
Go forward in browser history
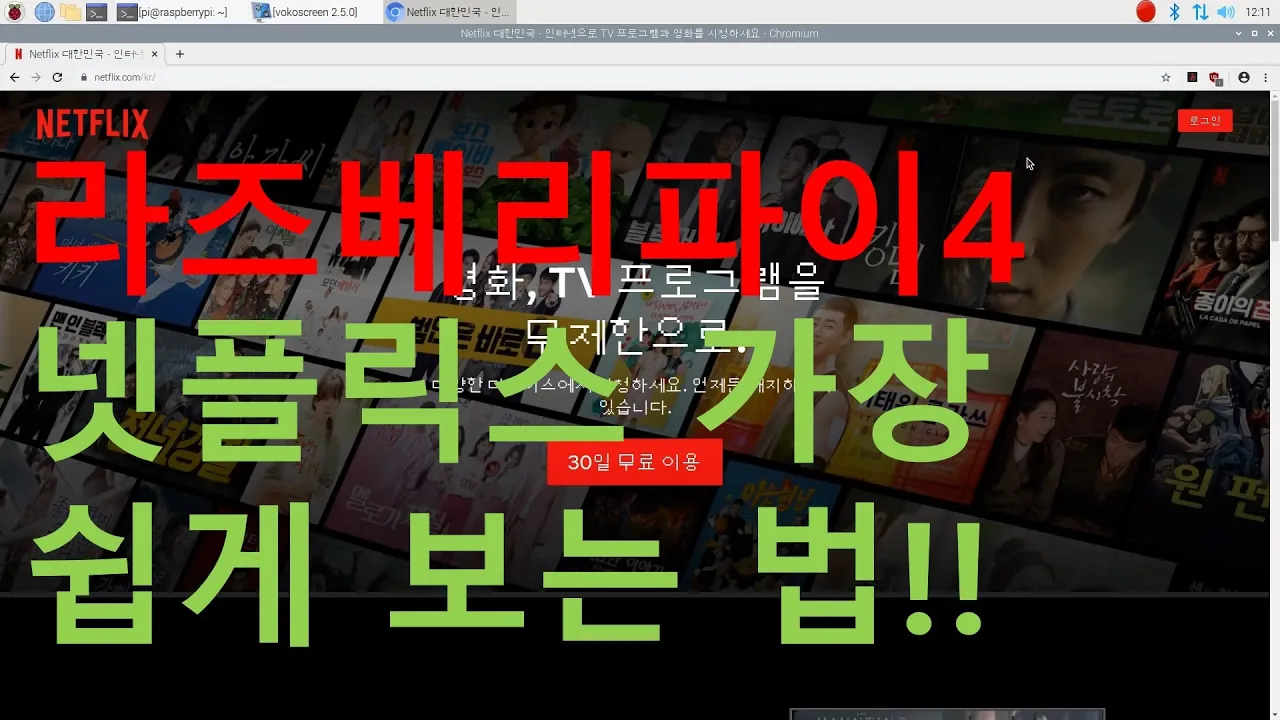[x=36, y=77]
